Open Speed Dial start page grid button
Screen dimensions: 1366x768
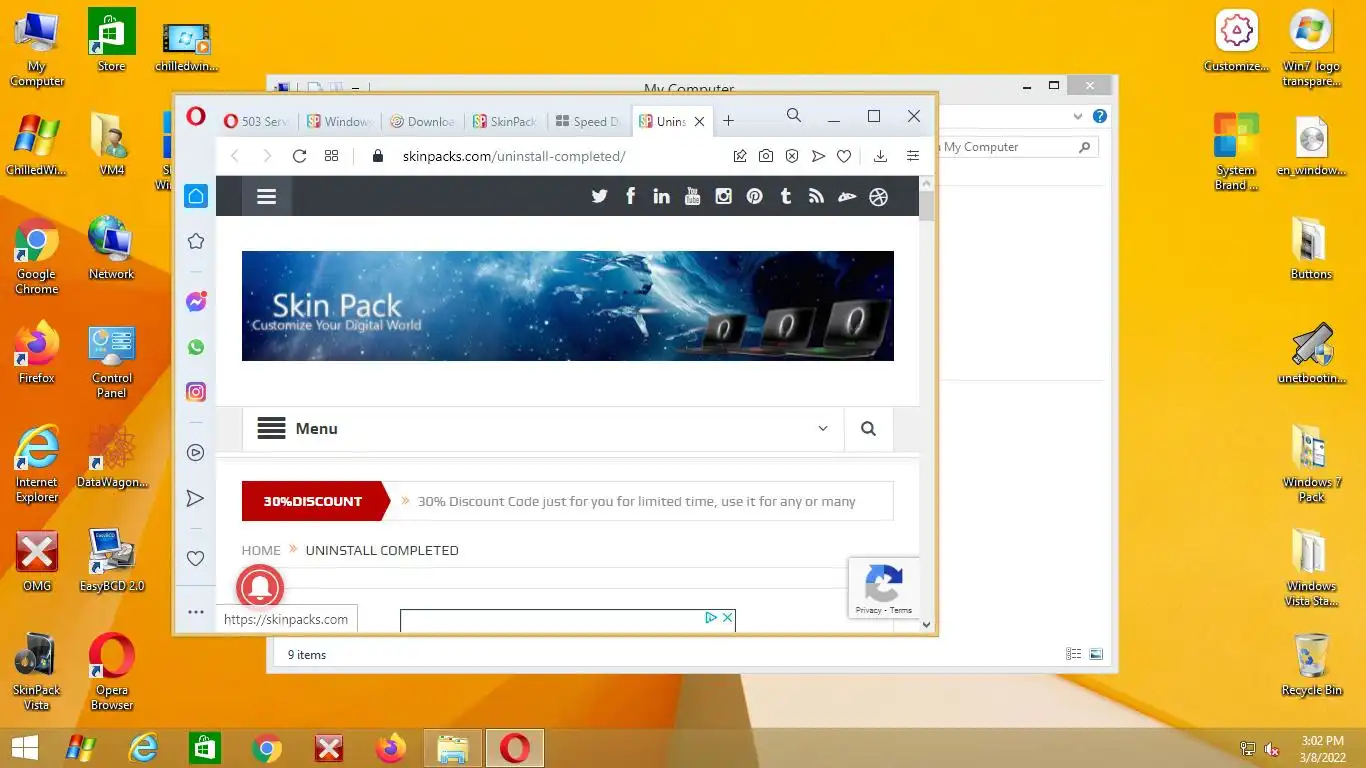332,156
